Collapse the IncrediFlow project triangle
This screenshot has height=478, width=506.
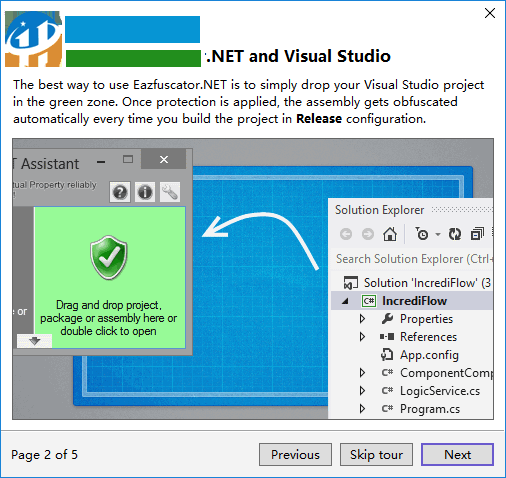tap(345, 301)
